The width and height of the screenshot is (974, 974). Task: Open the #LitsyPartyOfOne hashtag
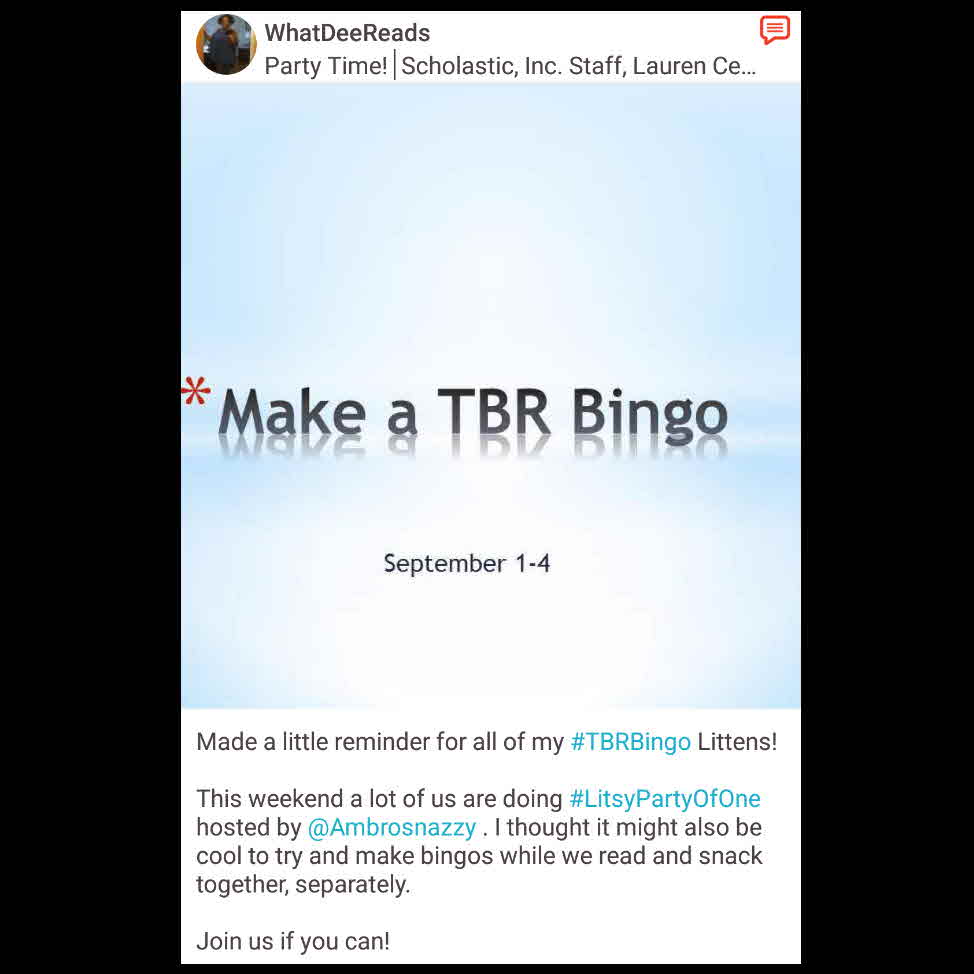click(x=665, y=799)
